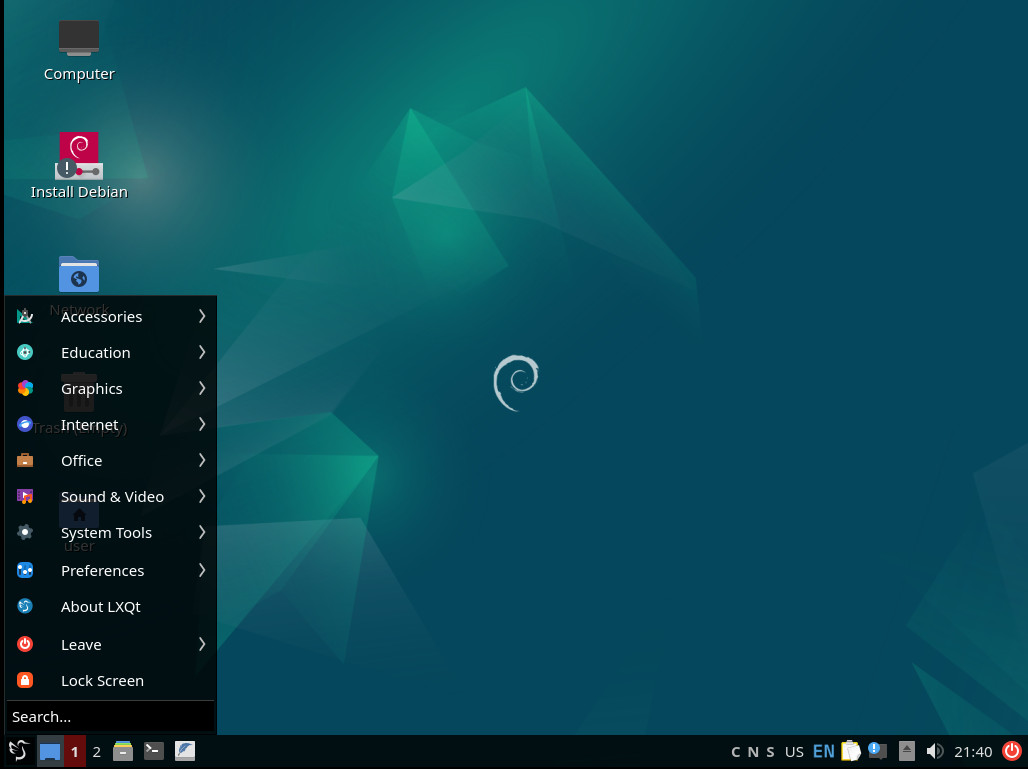The width and height of the screenshot is (1028, 769).
Task: Click the Education category icon
Action: (25, 353)
